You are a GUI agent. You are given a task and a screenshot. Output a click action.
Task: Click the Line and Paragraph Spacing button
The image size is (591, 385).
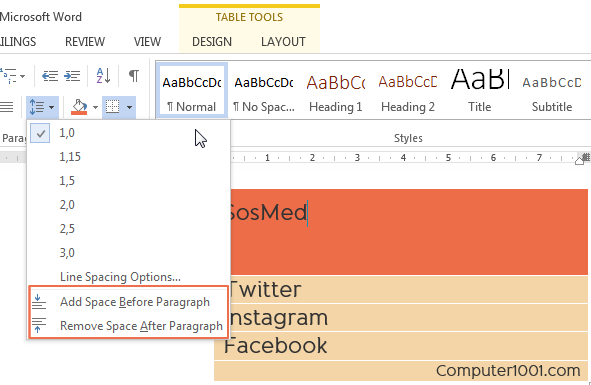(42, 107)
